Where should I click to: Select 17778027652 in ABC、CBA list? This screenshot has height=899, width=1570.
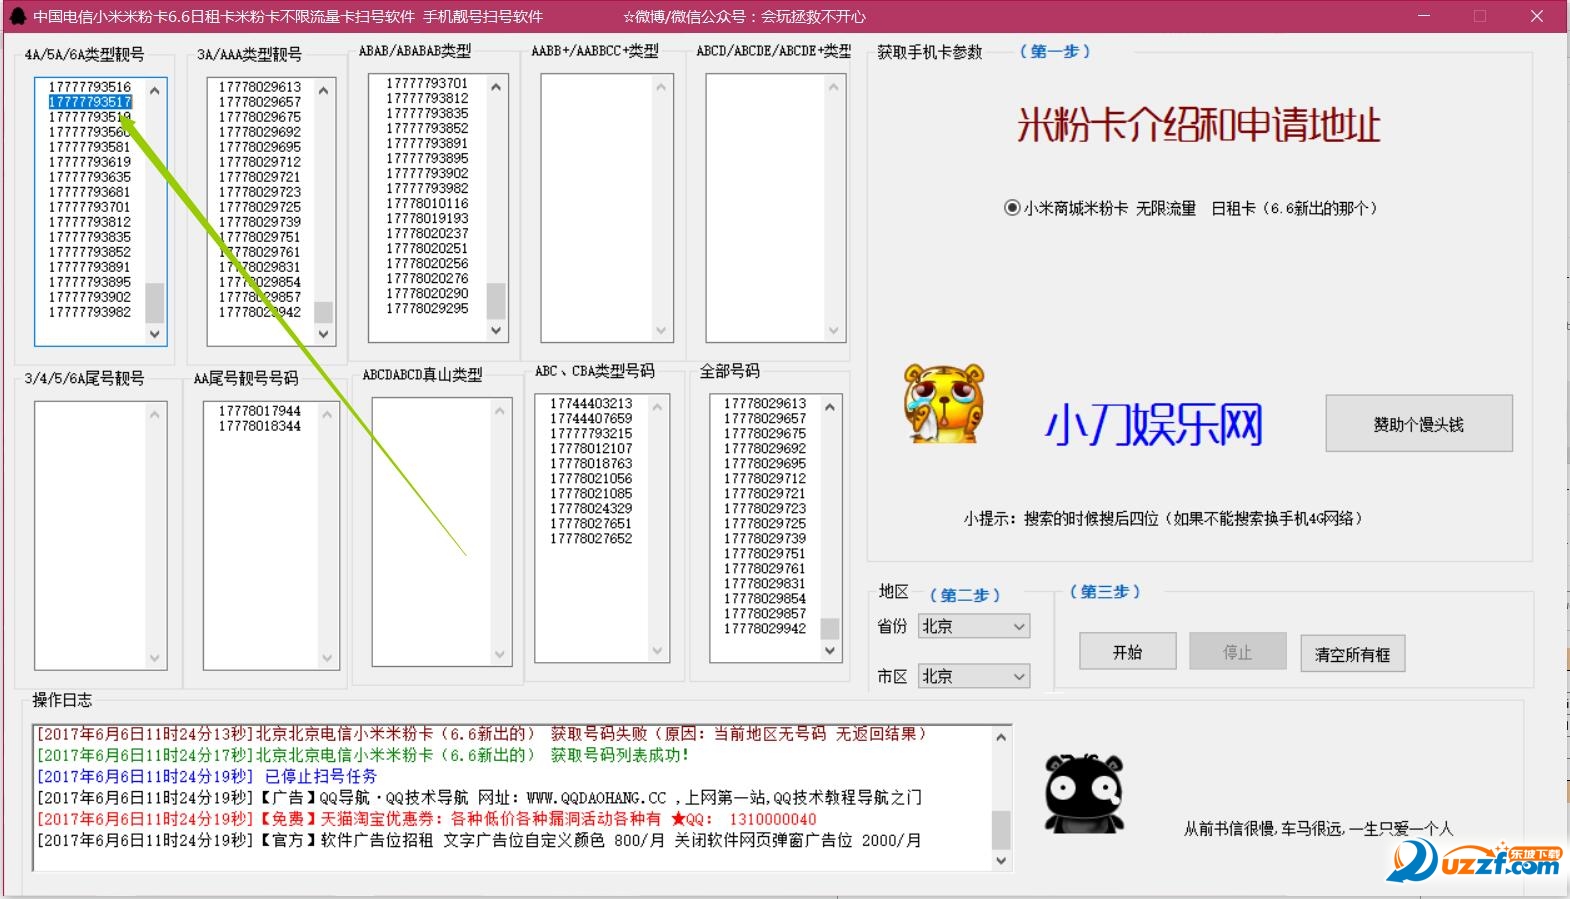pyautogui.click(x=591, y=539)
